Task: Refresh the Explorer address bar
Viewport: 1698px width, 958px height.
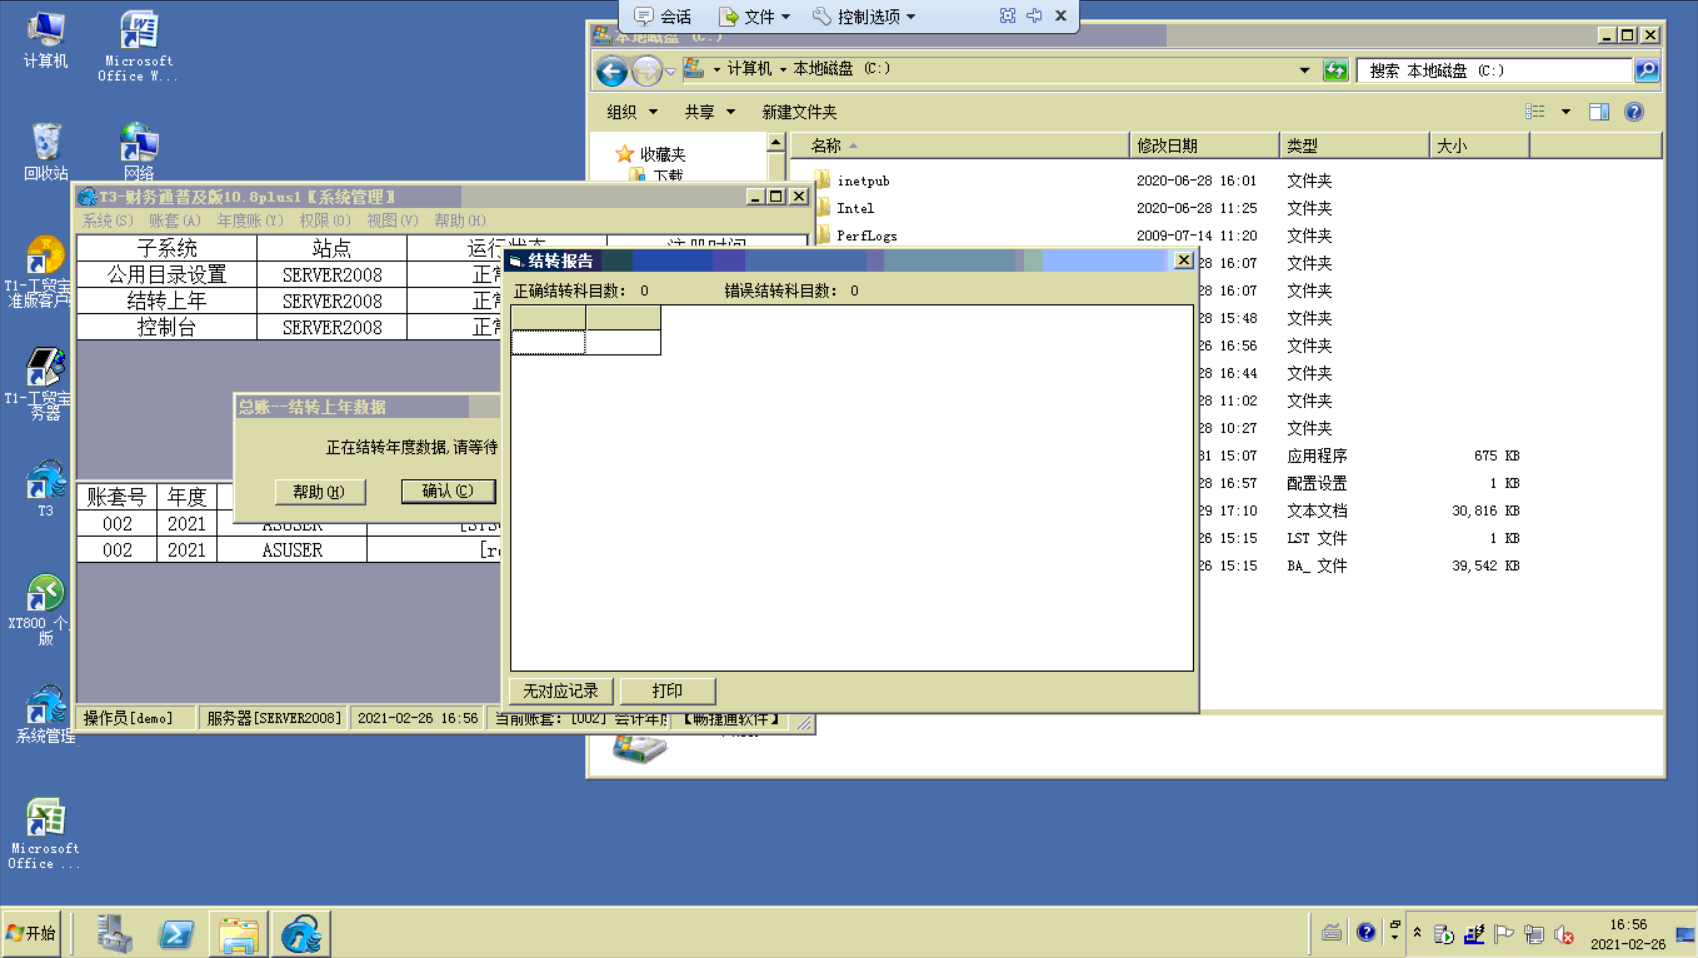Action: tap(1335, 70)
